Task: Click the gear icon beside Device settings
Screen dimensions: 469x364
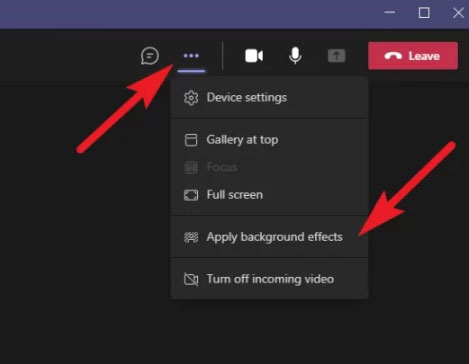Action: [191, 98]
